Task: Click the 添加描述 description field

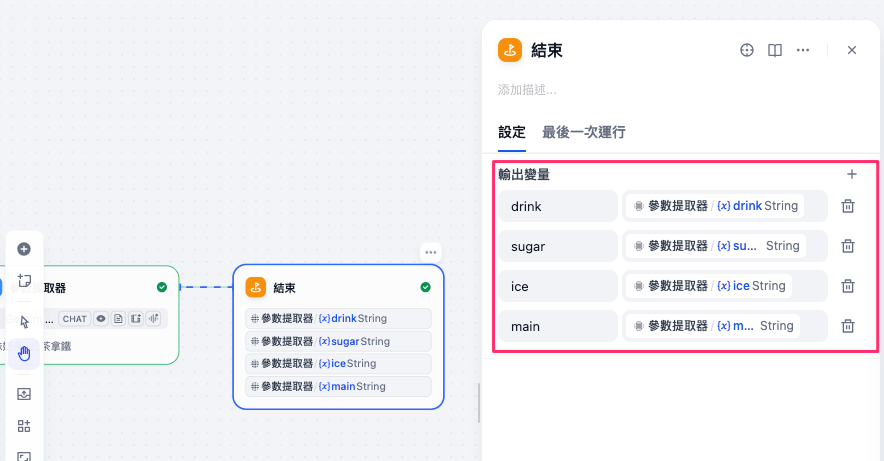Action: 600,90
